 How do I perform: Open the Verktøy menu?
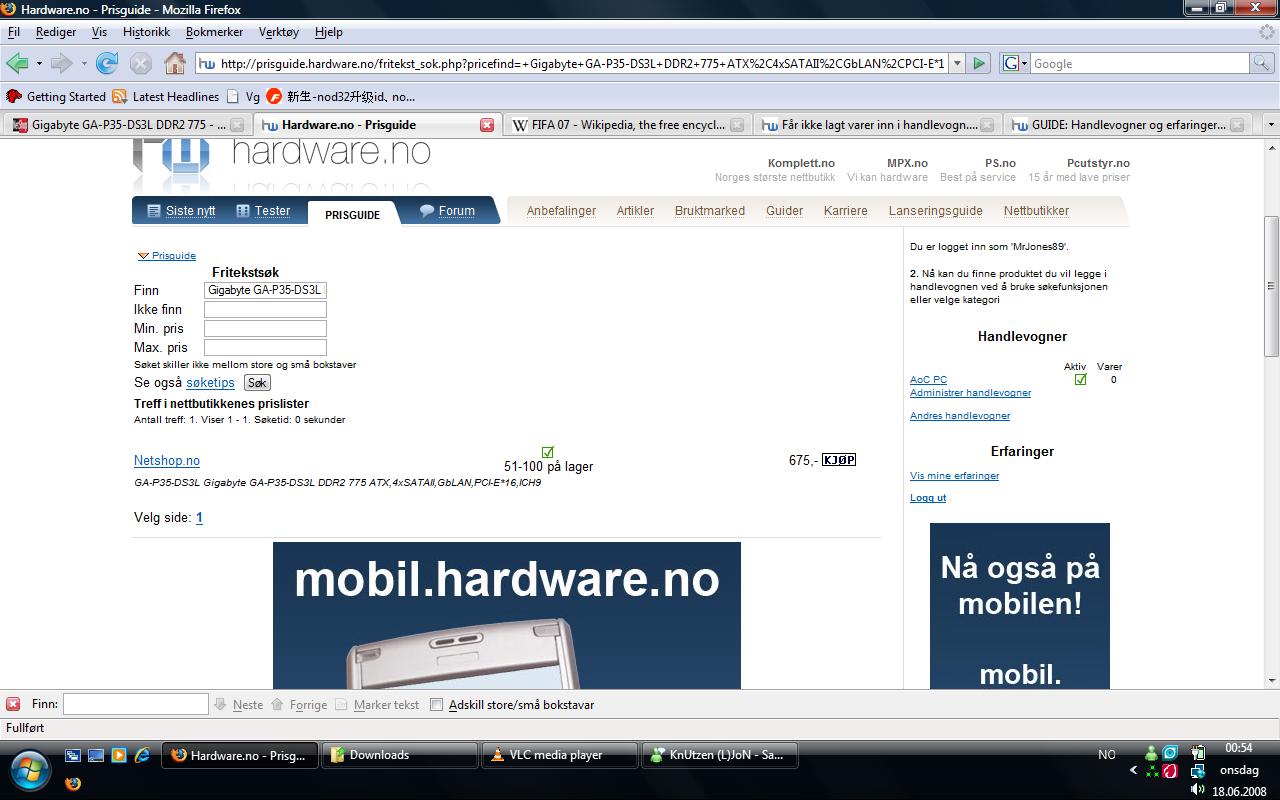point(279,32)
